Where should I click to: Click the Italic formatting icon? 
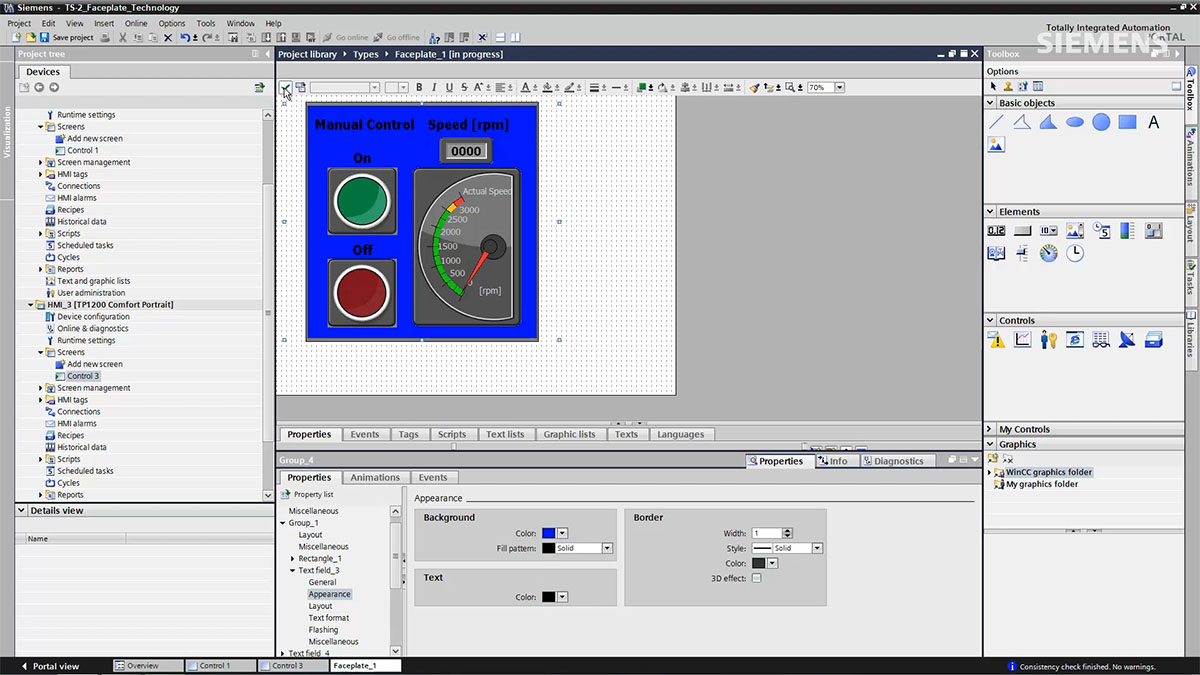(x=434, y=88)
